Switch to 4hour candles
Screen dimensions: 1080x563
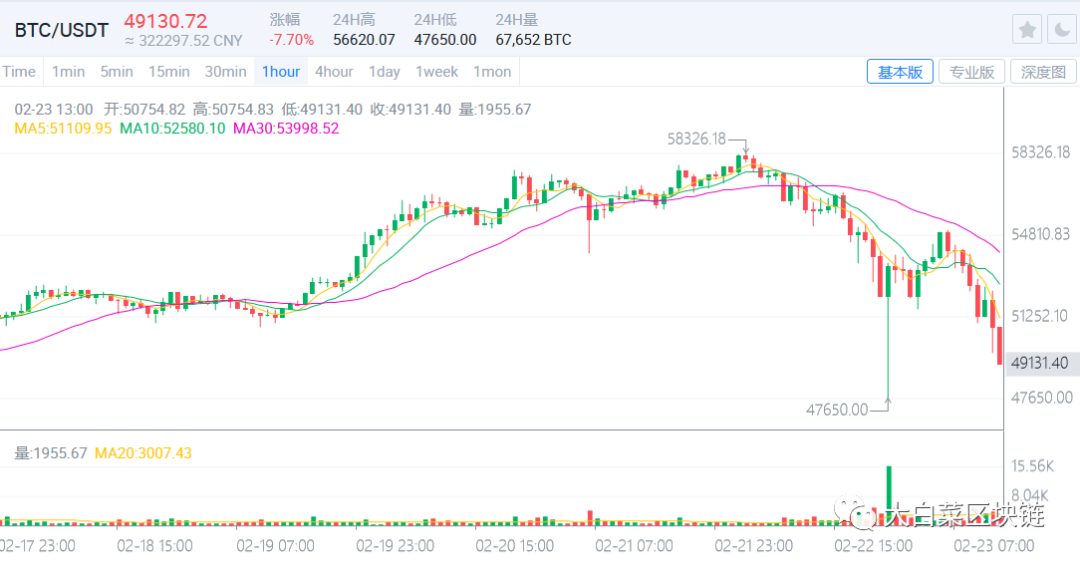pyautogui.click(x=334, y=71)
